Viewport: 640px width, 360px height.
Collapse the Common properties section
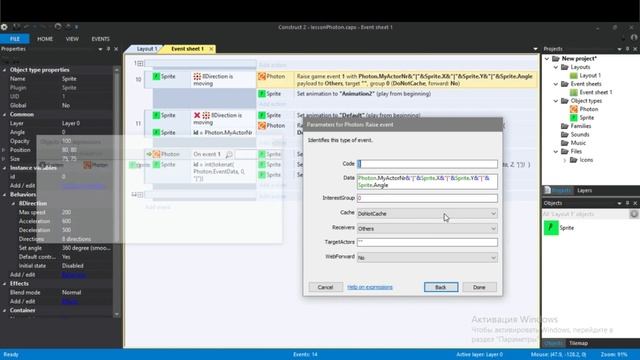[x=4, y=115]
